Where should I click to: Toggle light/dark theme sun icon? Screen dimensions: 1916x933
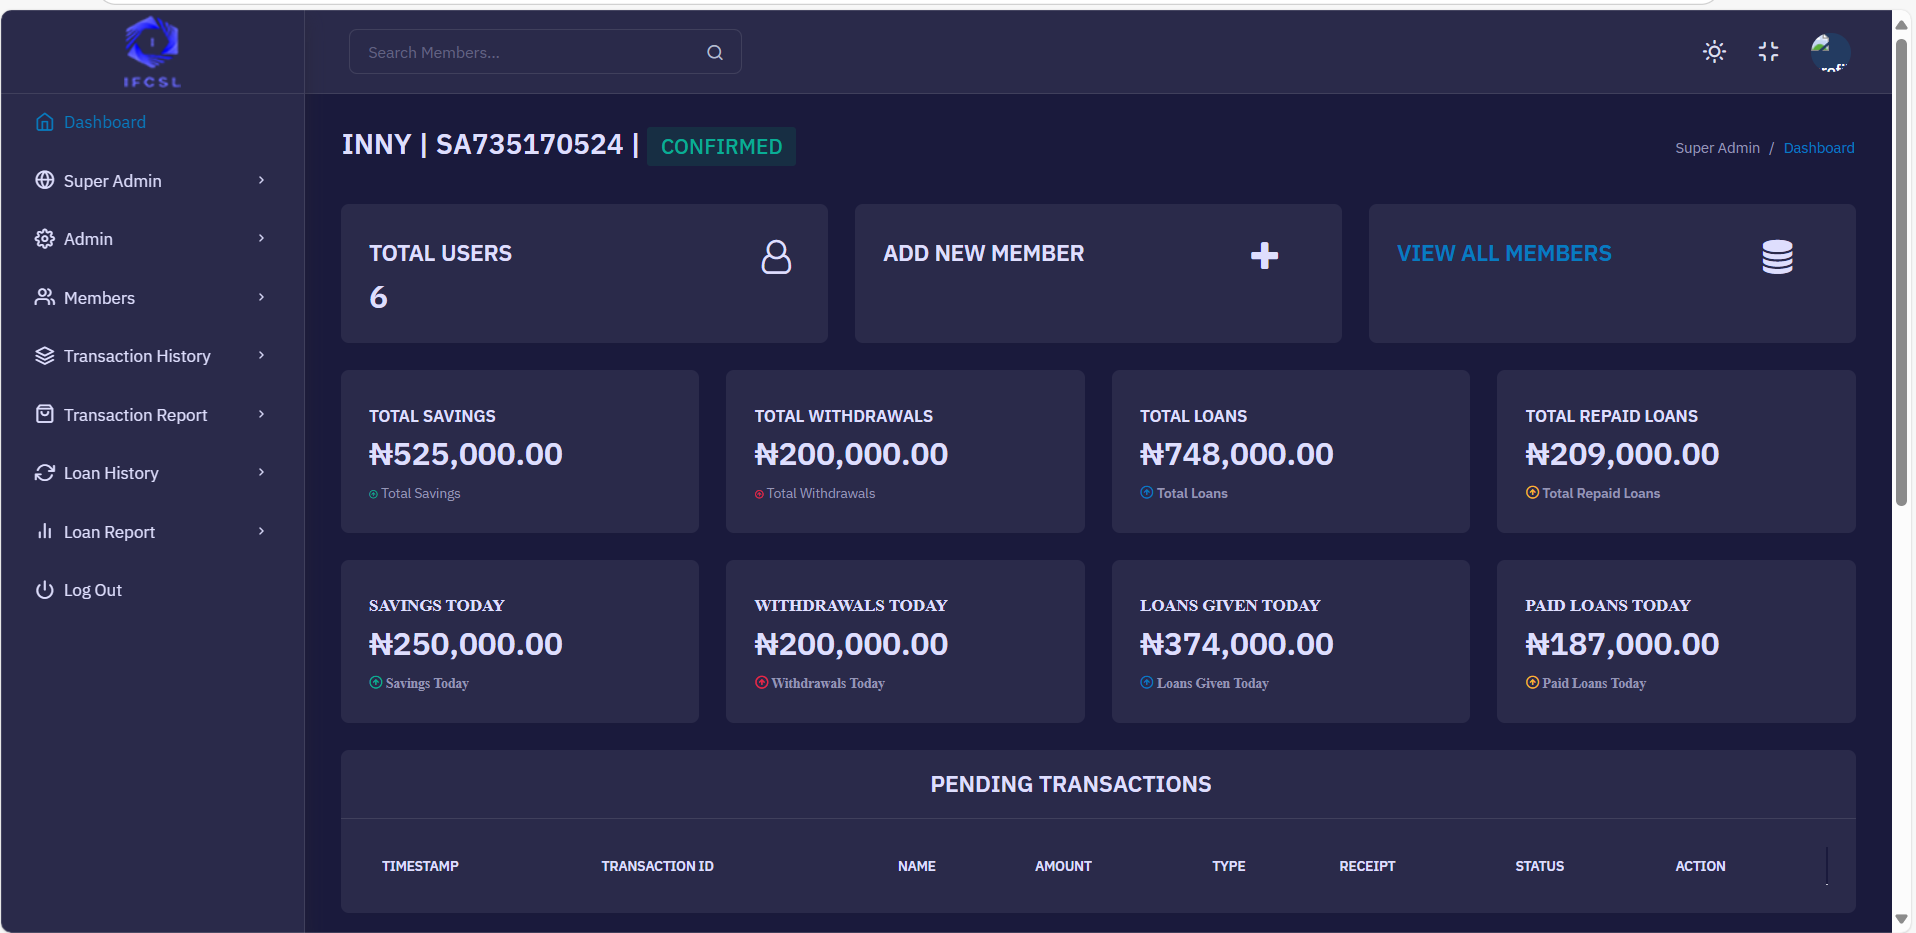1714,52
